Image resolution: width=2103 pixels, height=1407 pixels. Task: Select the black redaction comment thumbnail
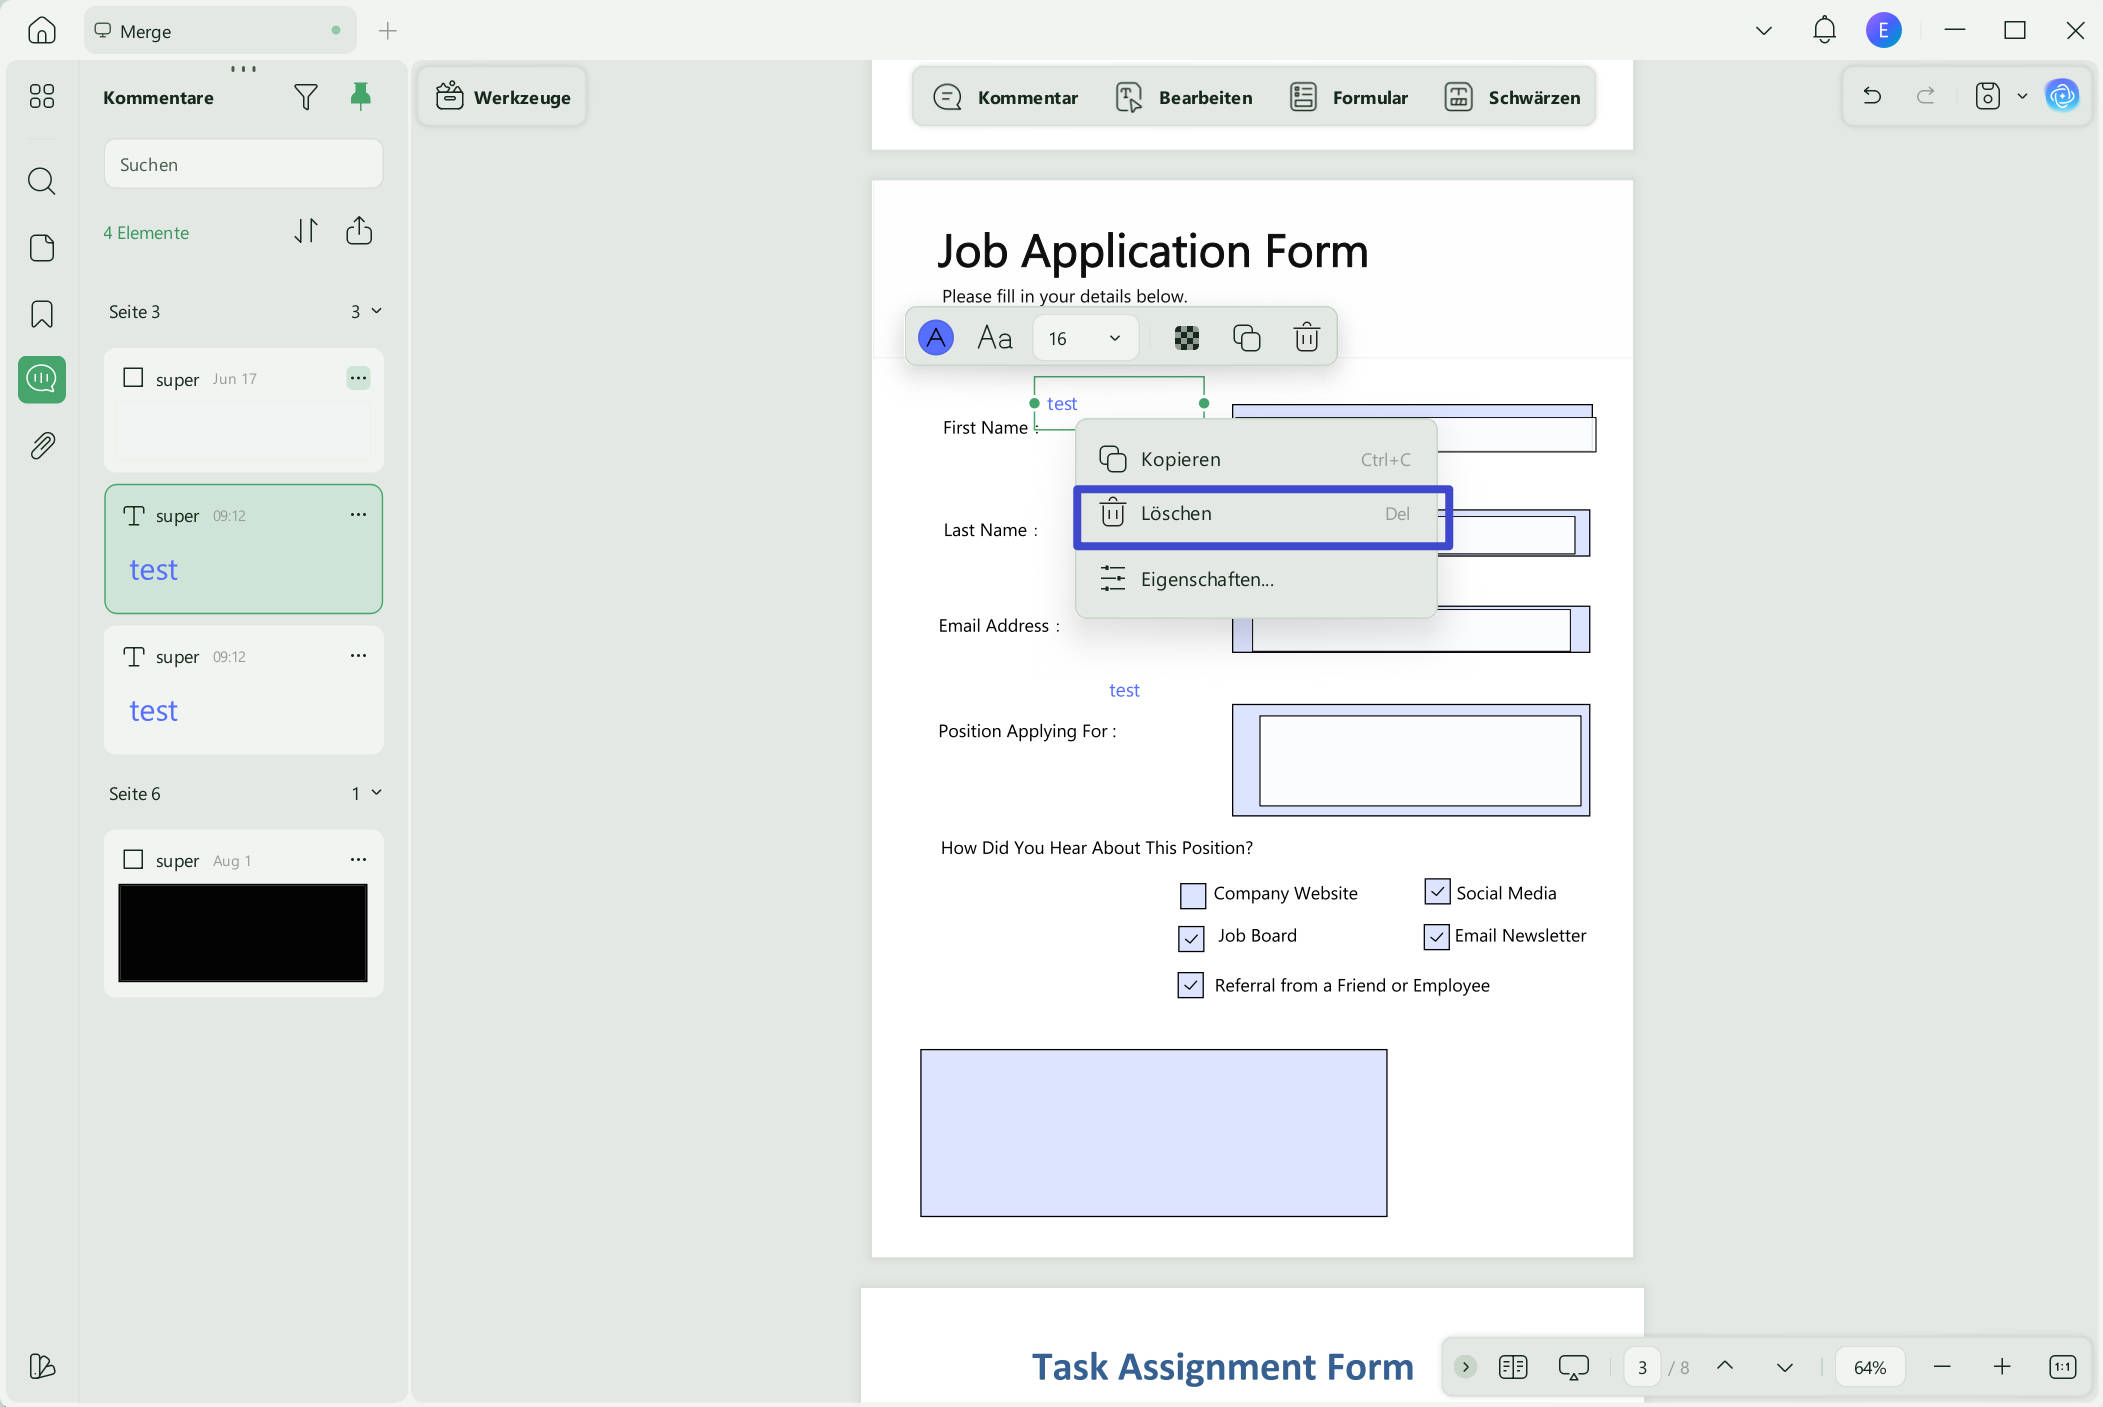point(243,932)
